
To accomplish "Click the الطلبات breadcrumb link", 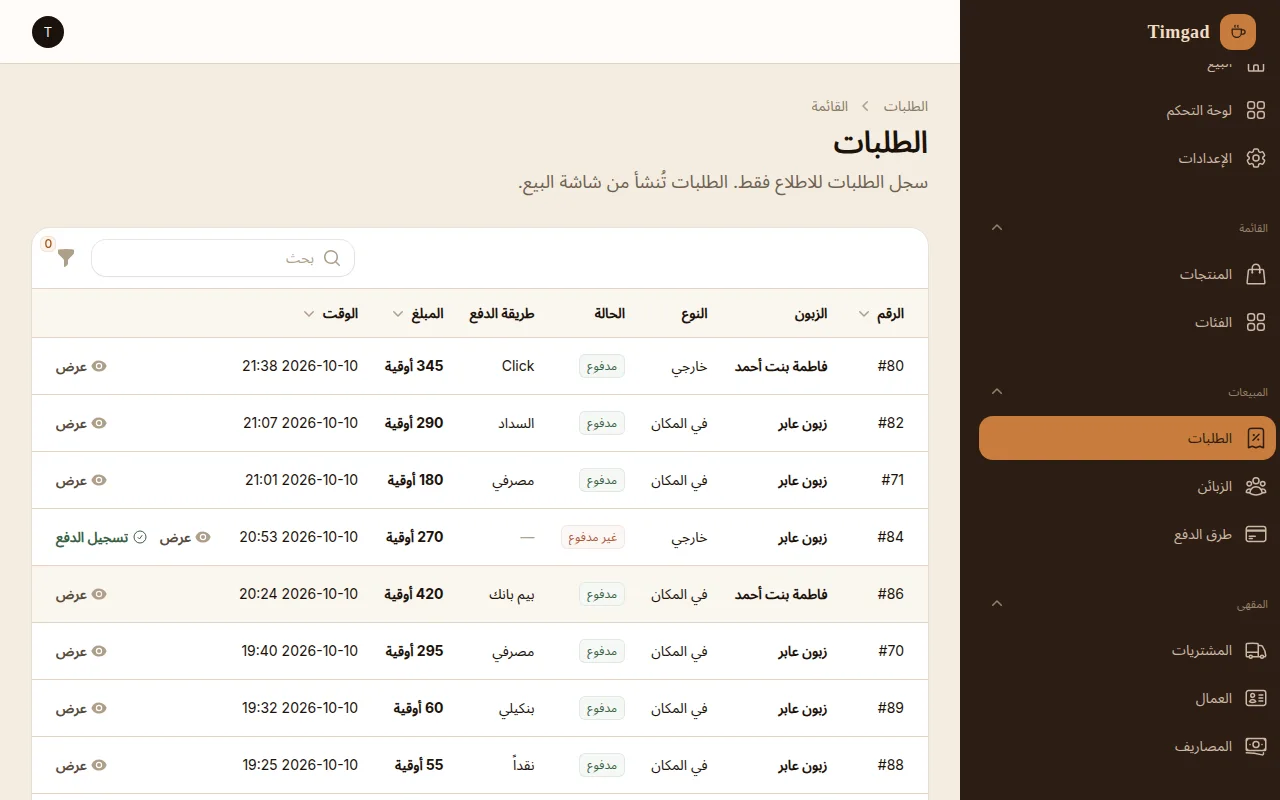I will (x=905, y=106).
